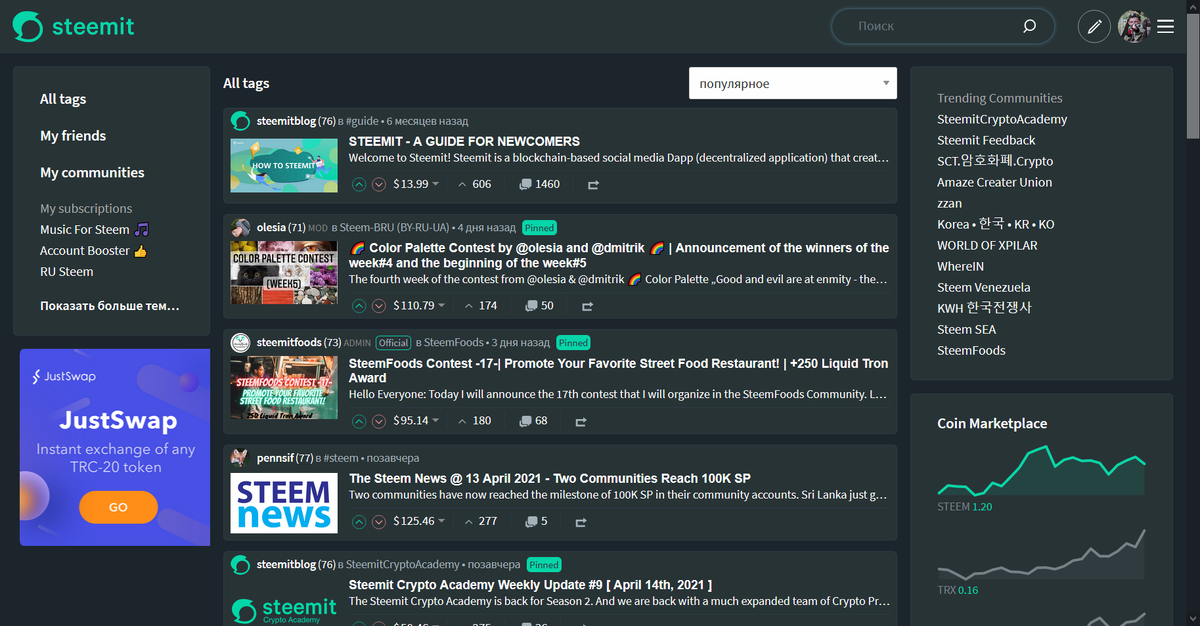Viewport: 1200px width, 626px height.
Task: Upvote the SteemFoods Contest post
Action: [359, 421]
